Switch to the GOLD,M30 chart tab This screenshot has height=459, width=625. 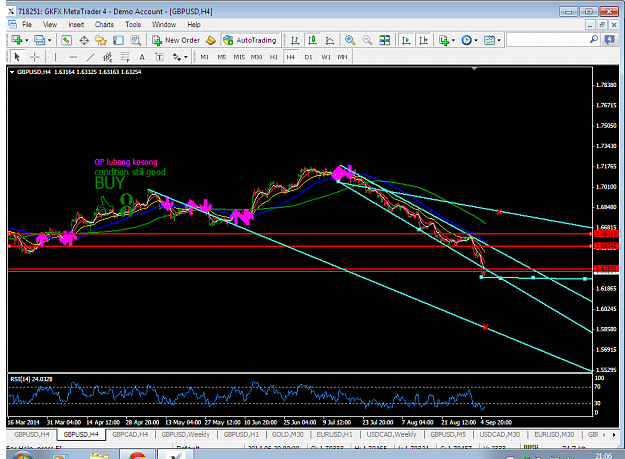tap(287, 434)
